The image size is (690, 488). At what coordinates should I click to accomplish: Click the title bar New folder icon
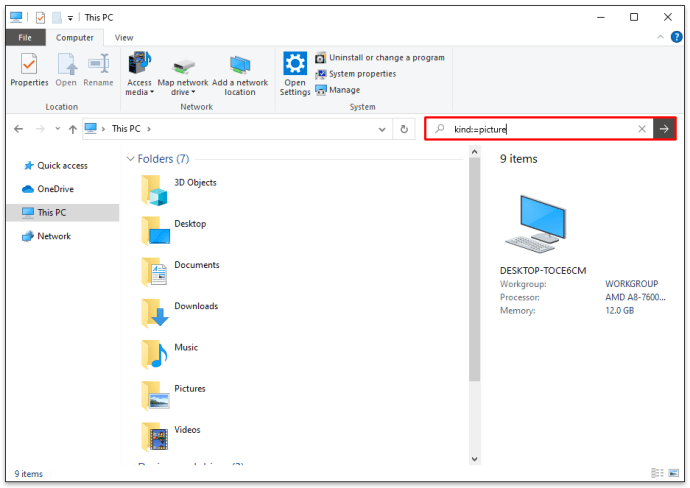[57, 18]
